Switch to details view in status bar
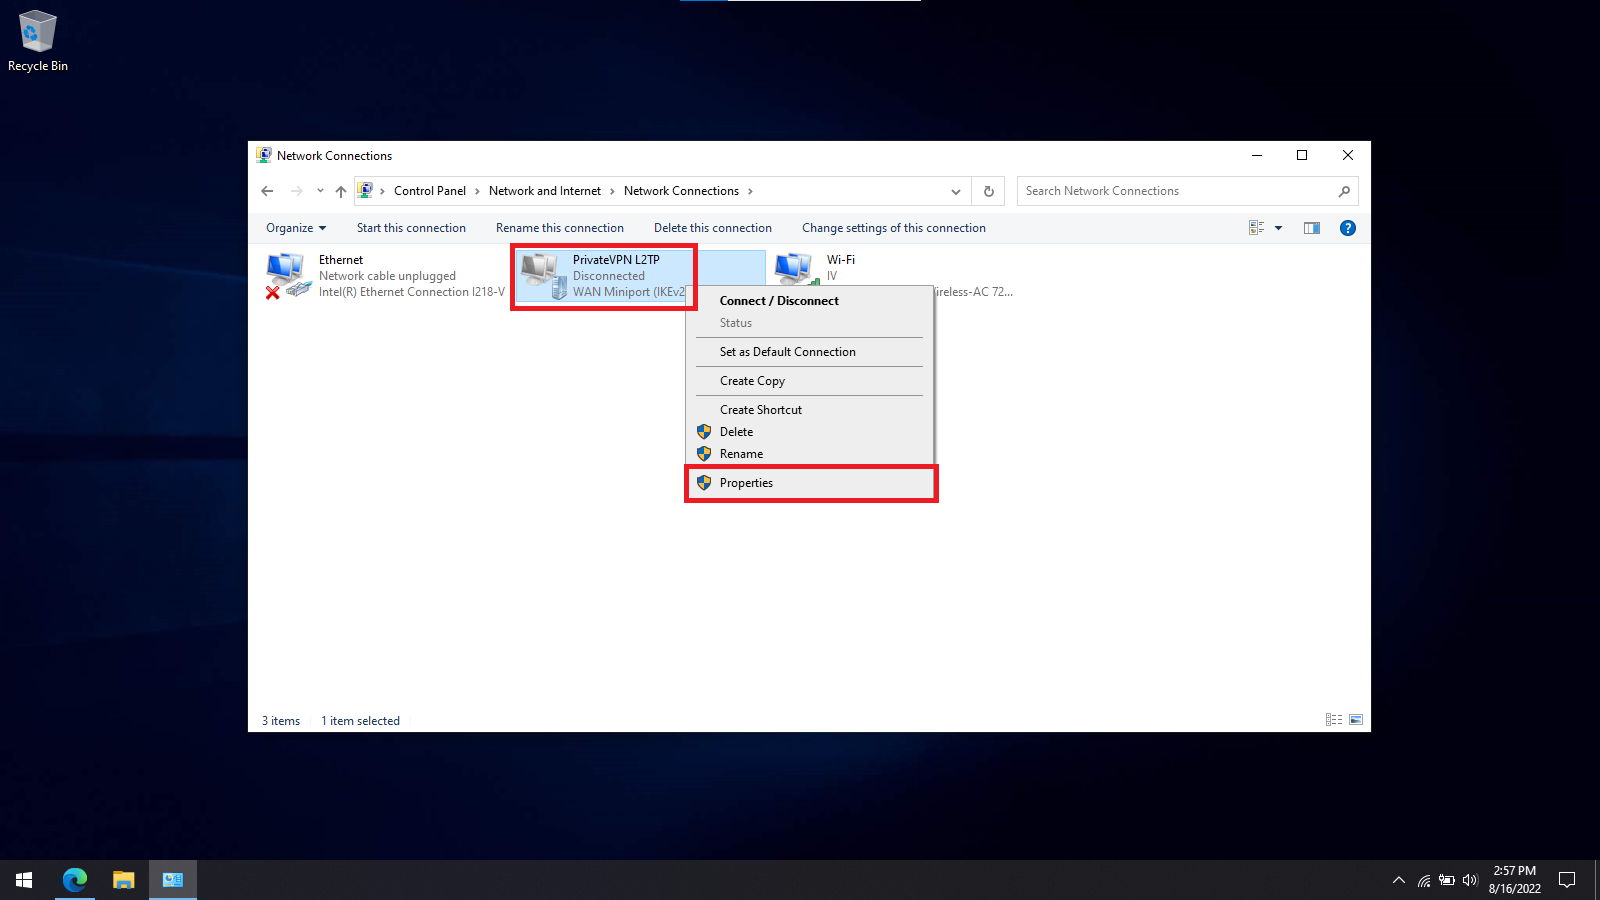This screenshot has width=1600, height=900. tap(1333, 720)
